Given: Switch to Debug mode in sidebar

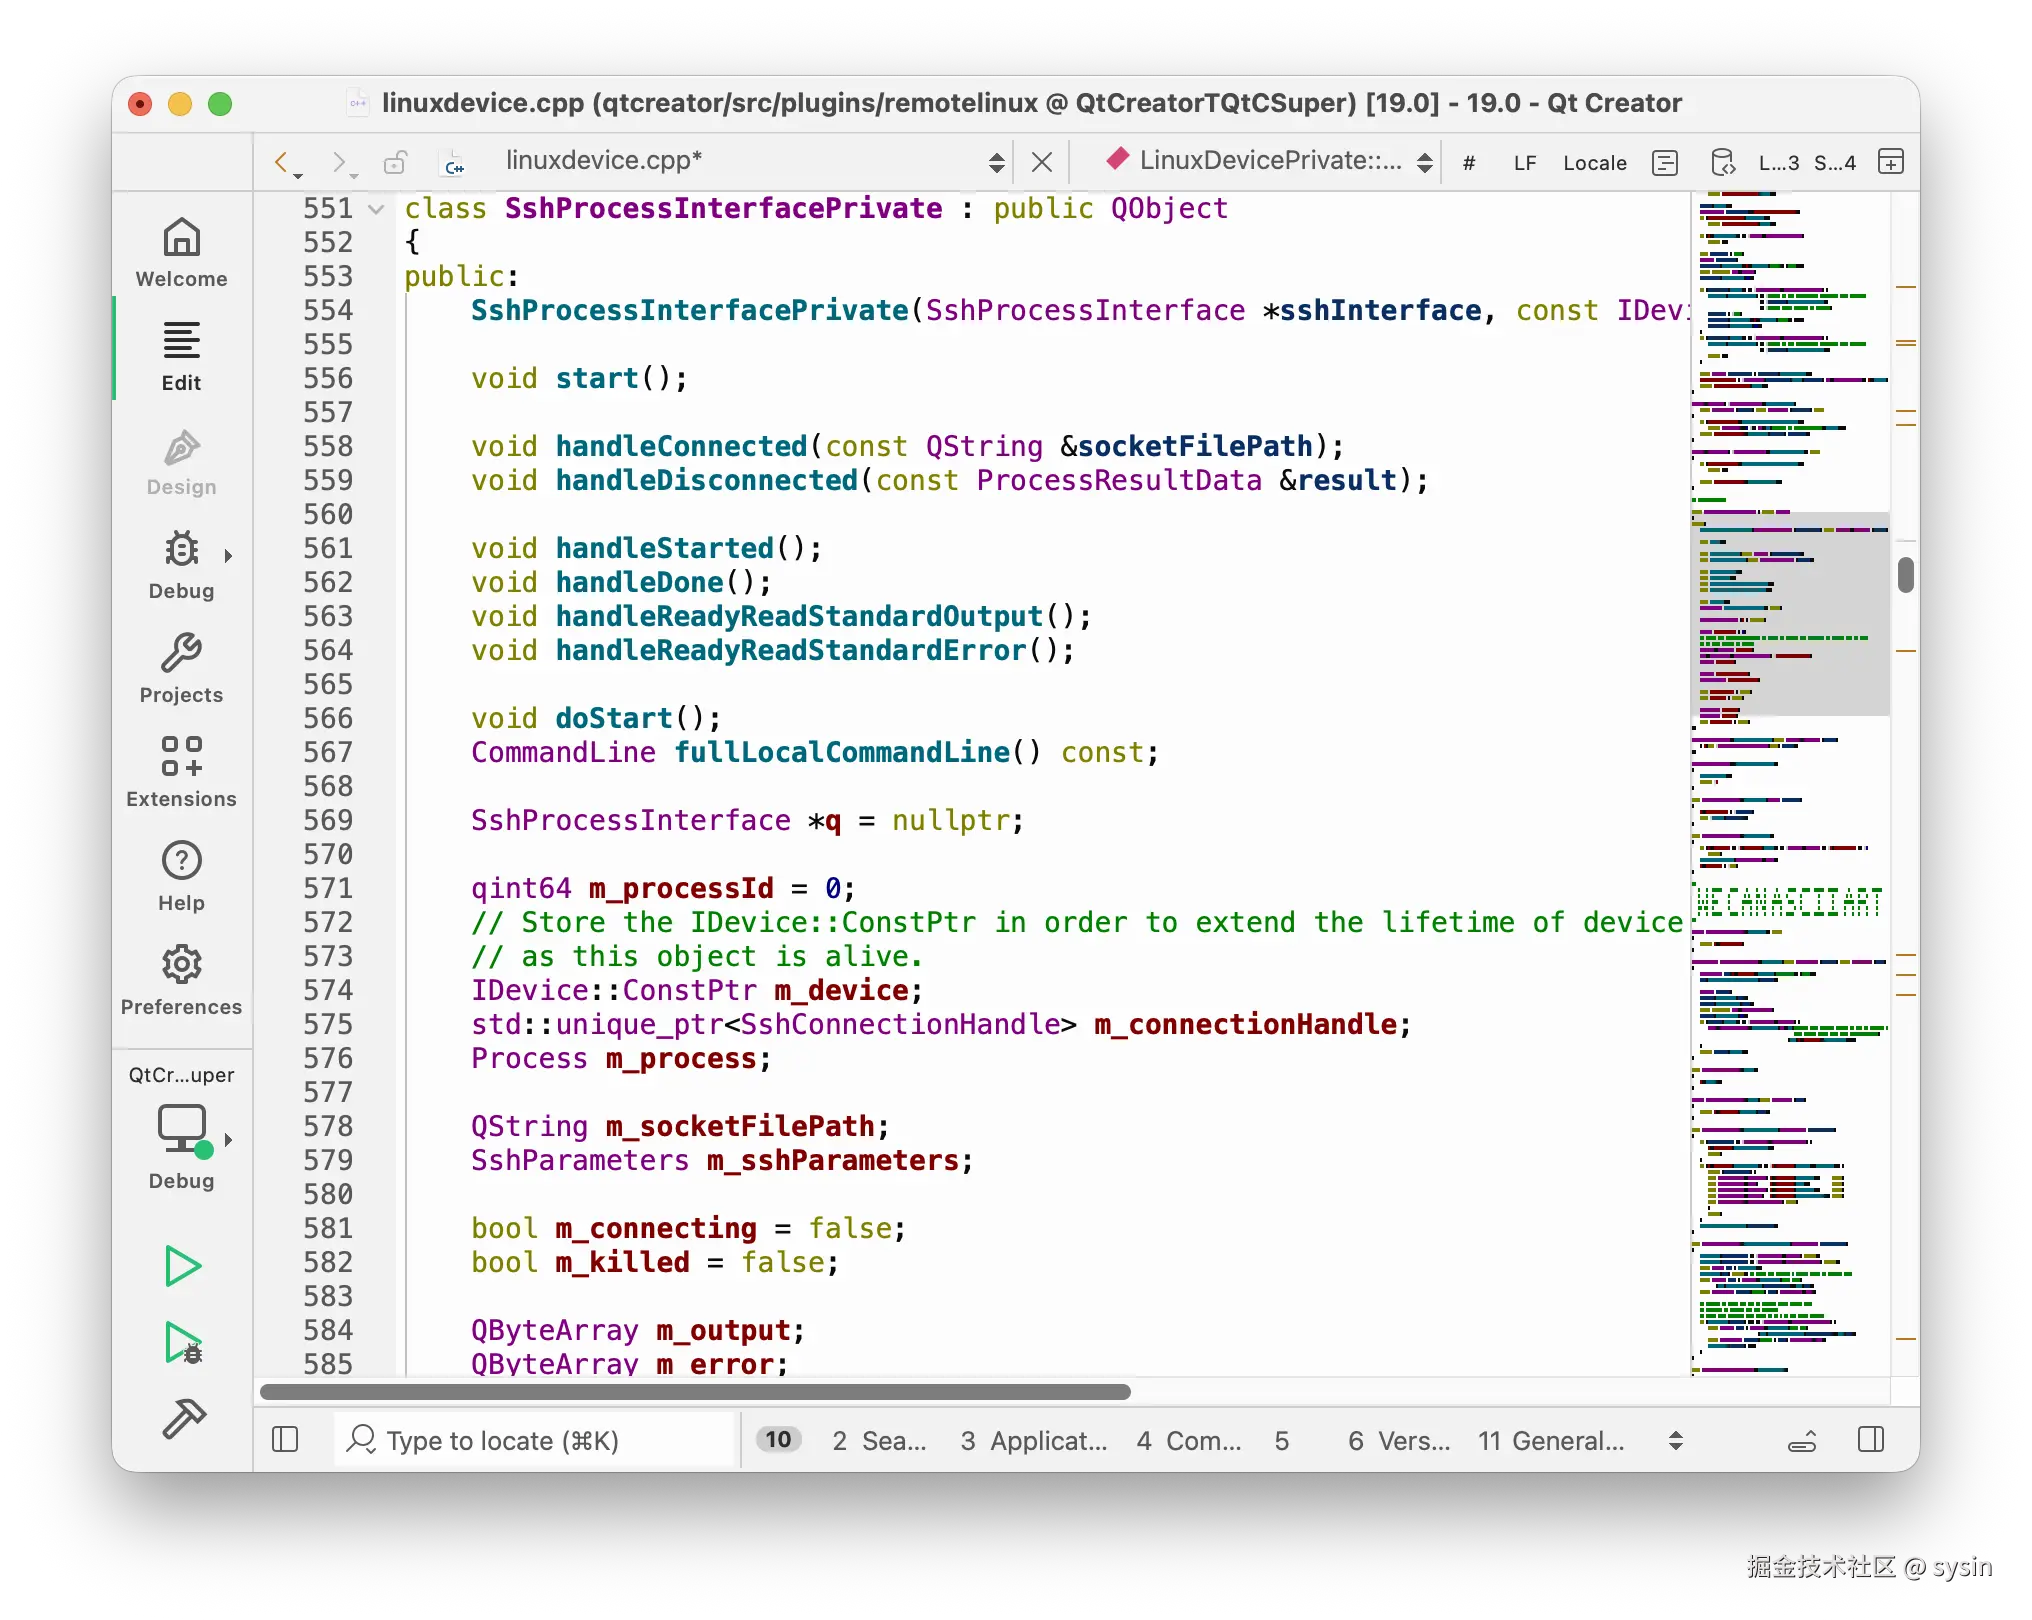Looking at the screenshot, I should pos(181,564).
